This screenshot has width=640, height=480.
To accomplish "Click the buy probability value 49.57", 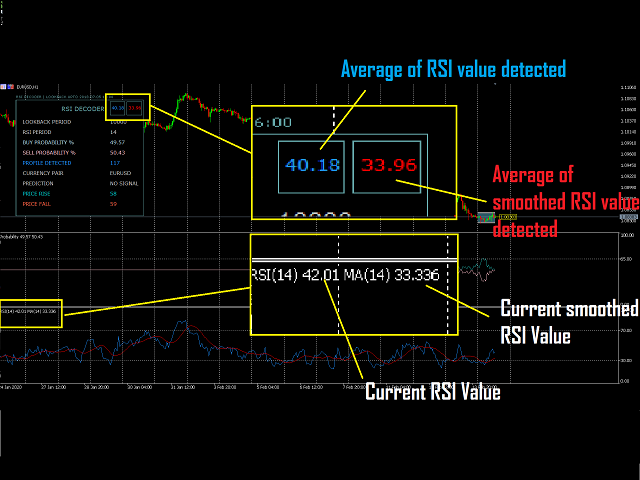I will 117,142.
